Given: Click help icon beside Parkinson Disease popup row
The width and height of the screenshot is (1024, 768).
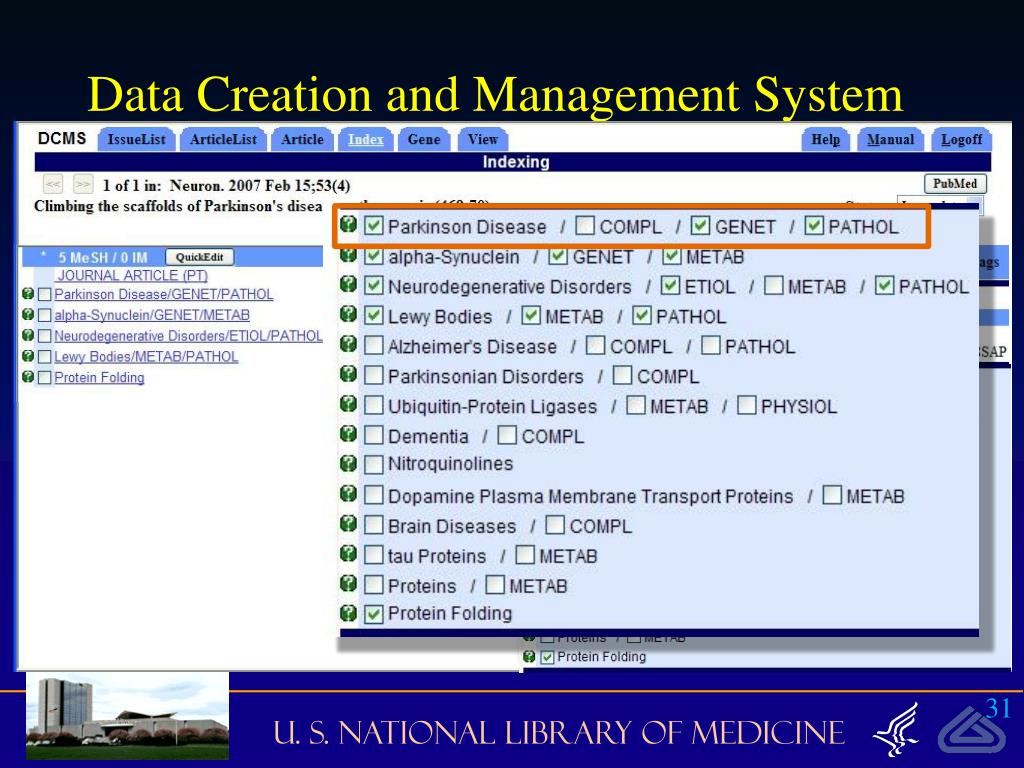Looking at the screenshot, I should point(349,225).
